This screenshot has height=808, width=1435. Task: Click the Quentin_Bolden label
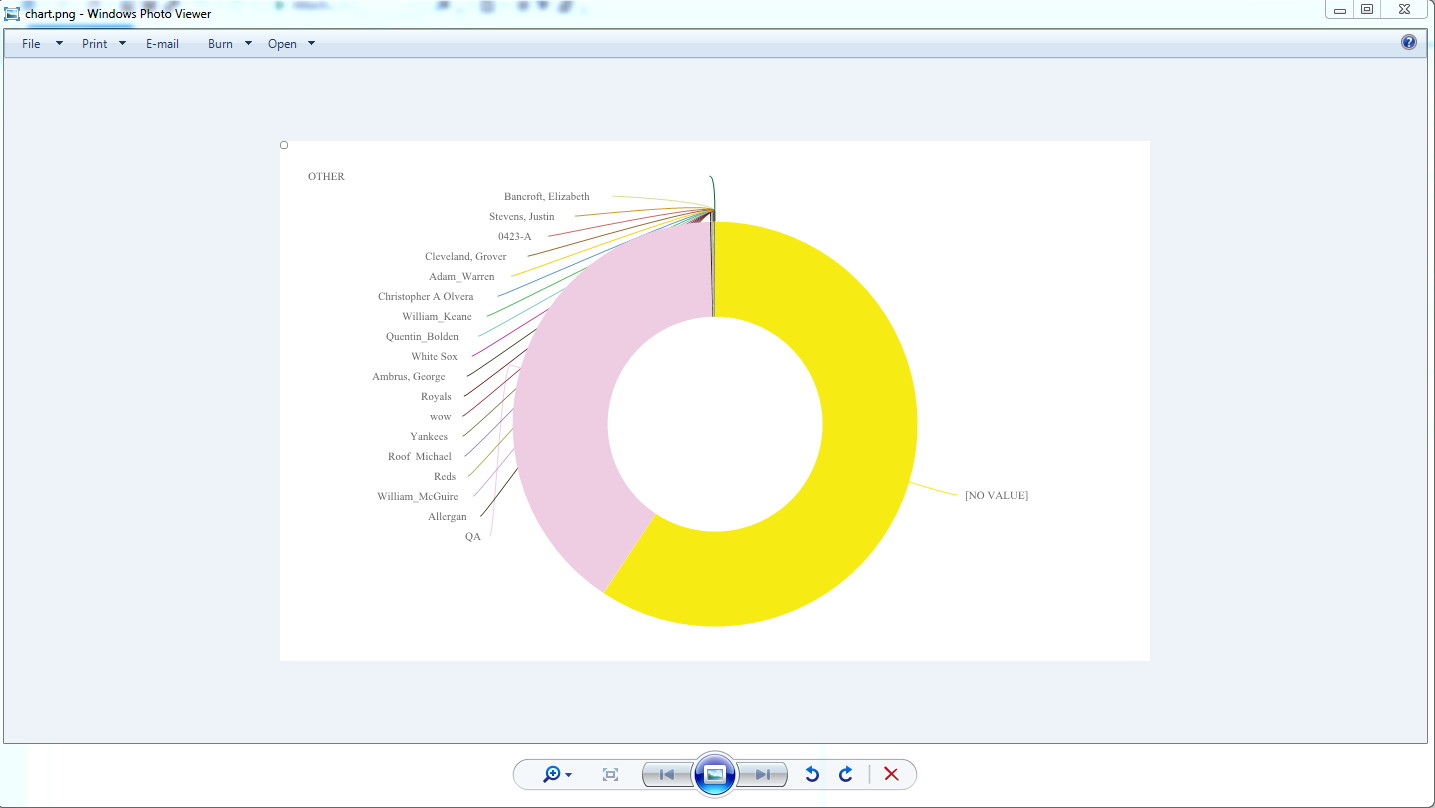click(x=422, y=336)
